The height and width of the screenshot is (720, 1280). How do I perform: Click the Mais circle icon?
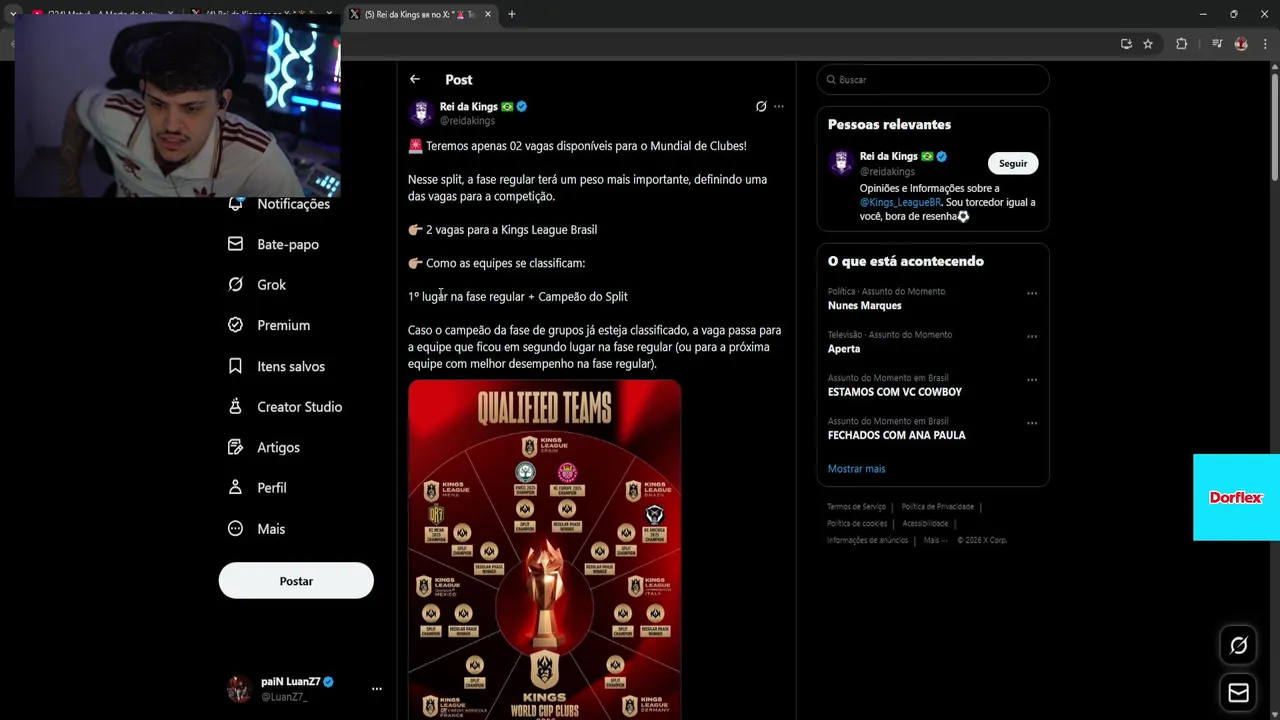[235, 529]
